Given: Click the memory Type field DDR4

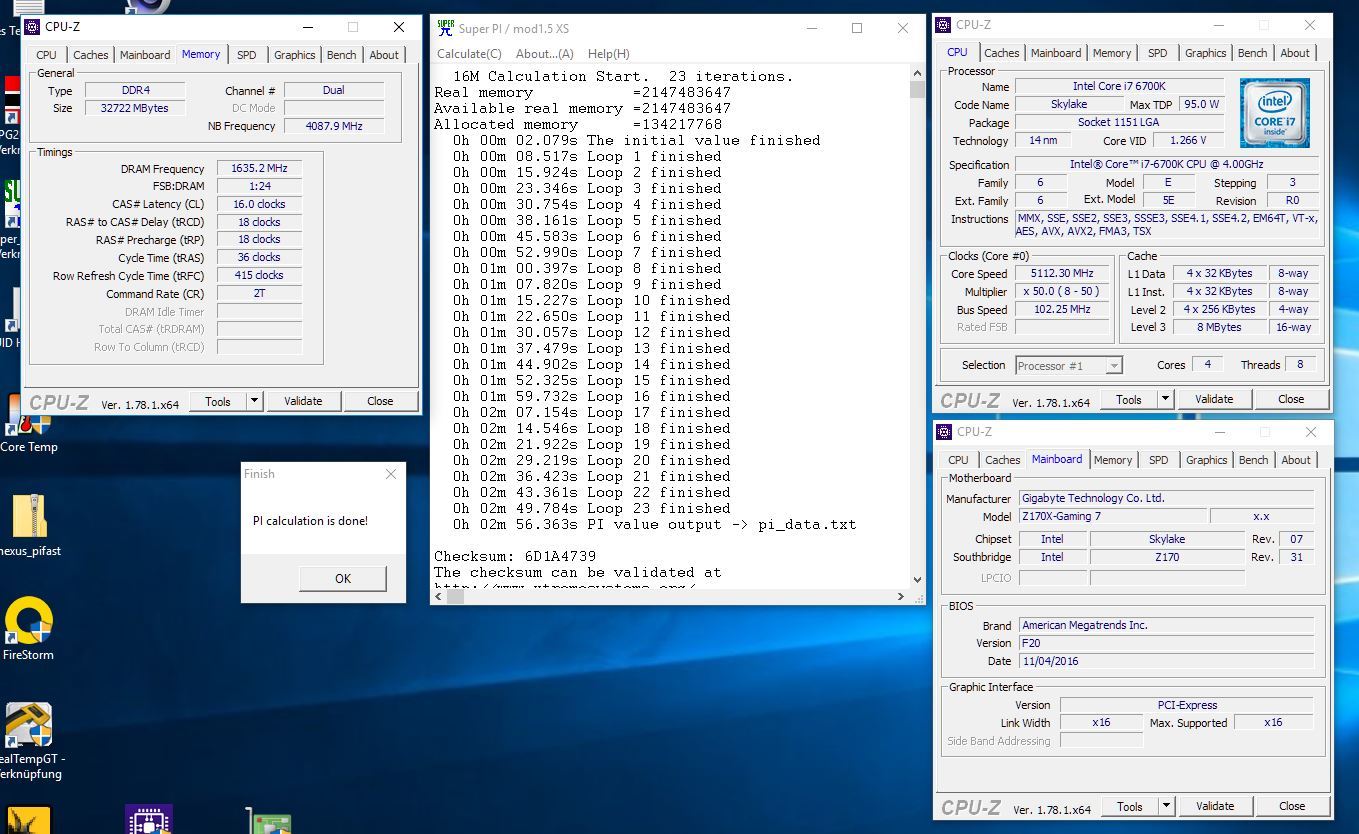Looking at the screenshot, I should pos(135,90).
